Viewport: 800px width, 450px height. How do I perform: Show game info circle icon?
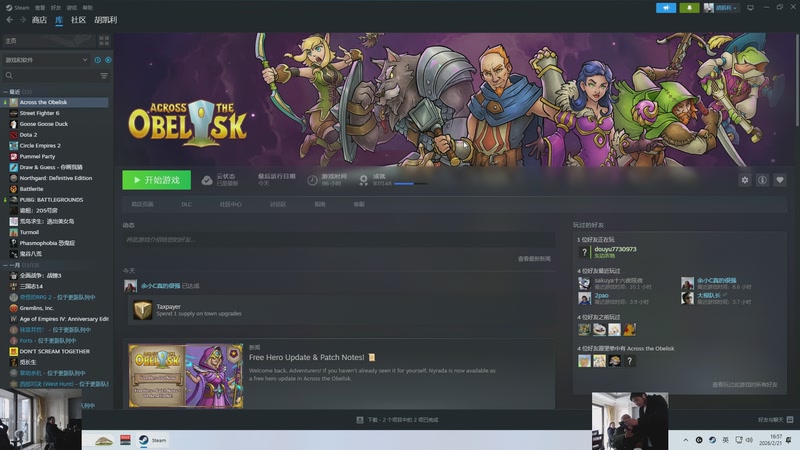(x=762, y=180)
